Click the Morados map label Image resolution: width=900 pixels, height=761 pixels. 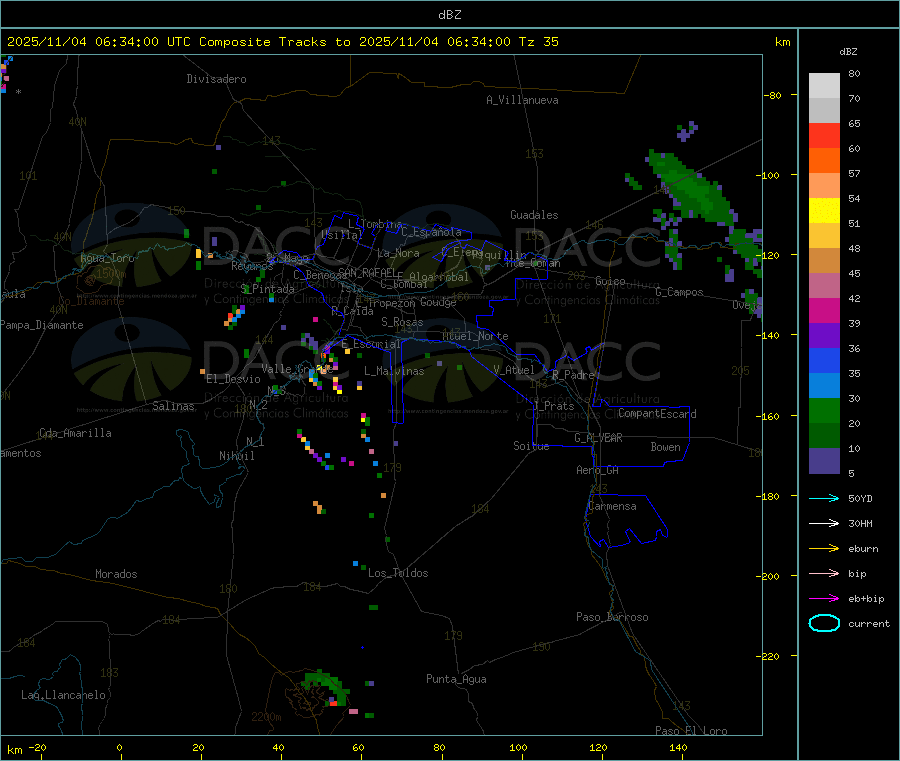[x=116, y=574]
